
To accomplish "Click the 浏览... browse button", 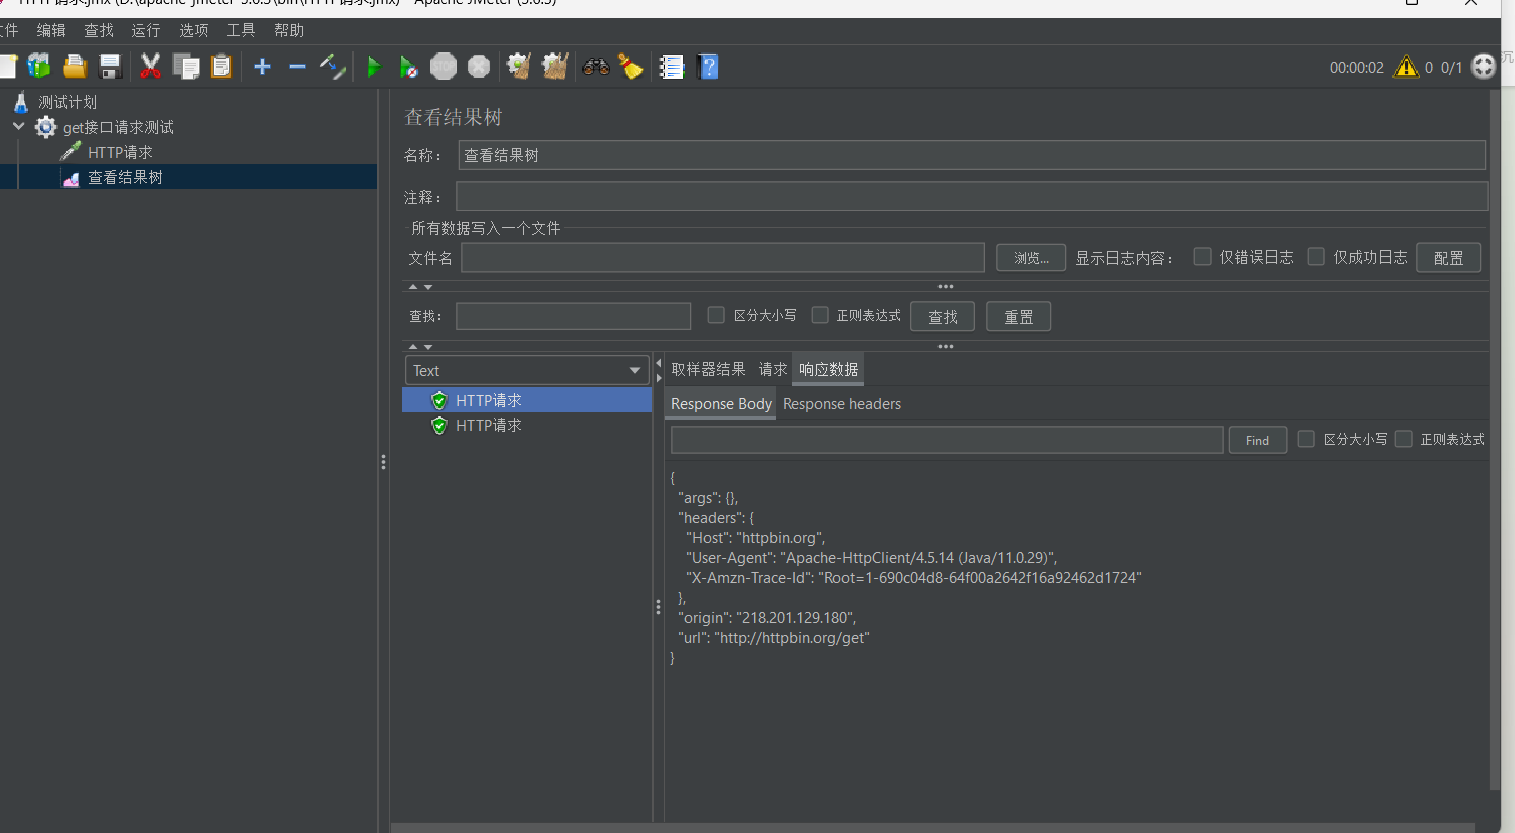I will click(1031, 258).
